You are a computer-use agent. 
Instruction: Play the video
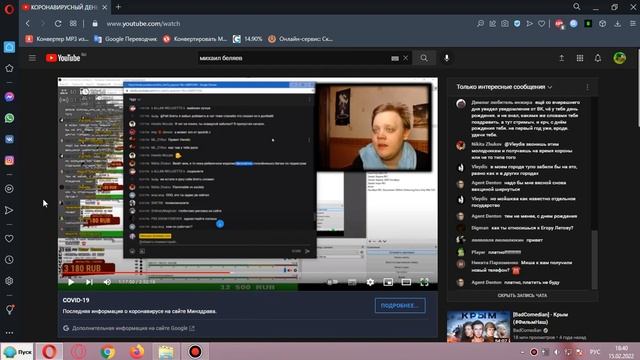tap(71, 282)
